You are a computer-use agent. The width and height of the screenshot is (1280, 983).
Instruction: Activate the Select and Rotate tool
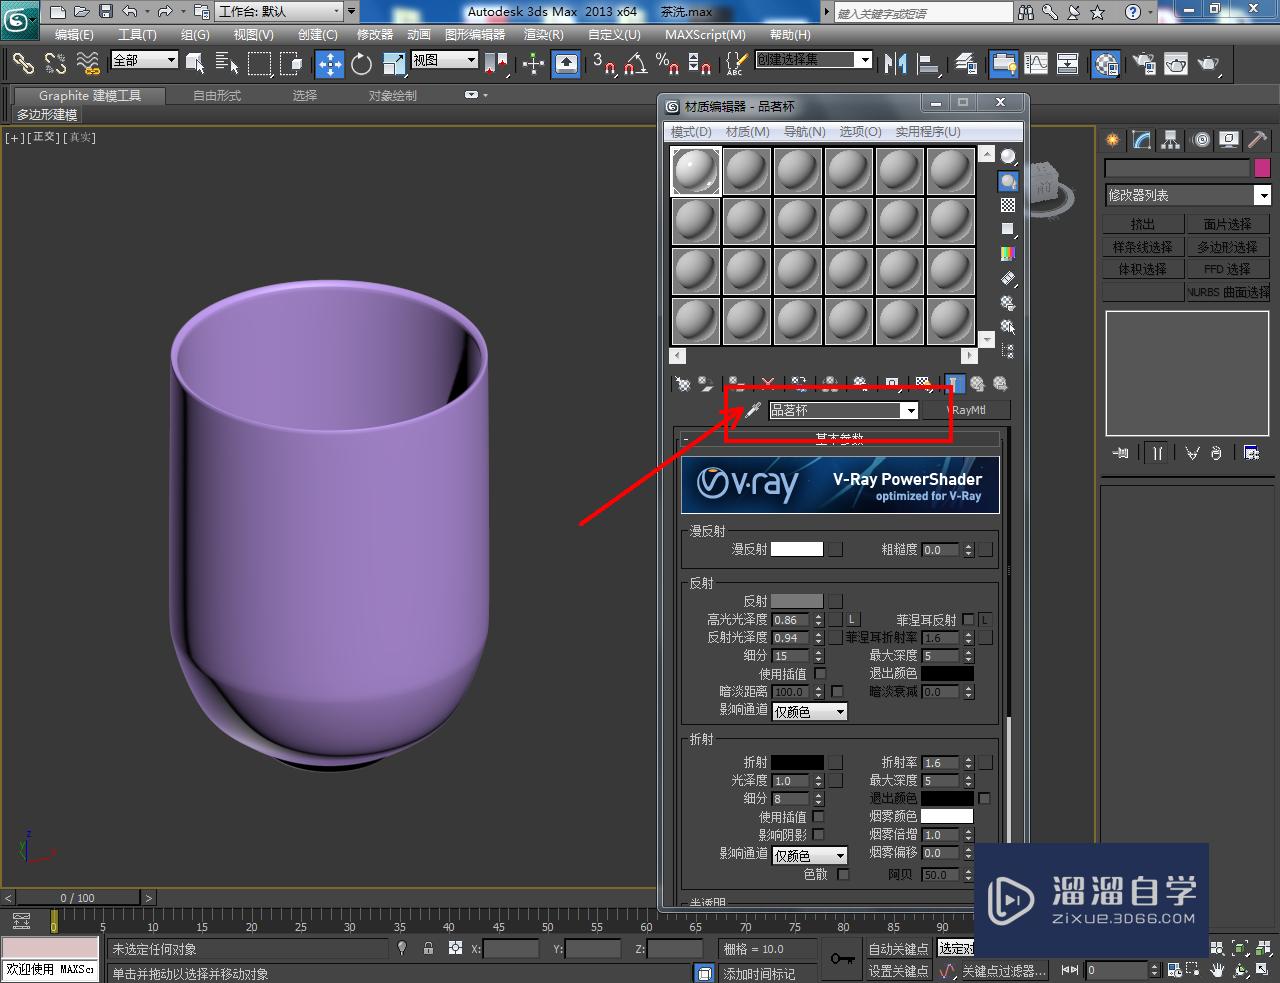361,64
